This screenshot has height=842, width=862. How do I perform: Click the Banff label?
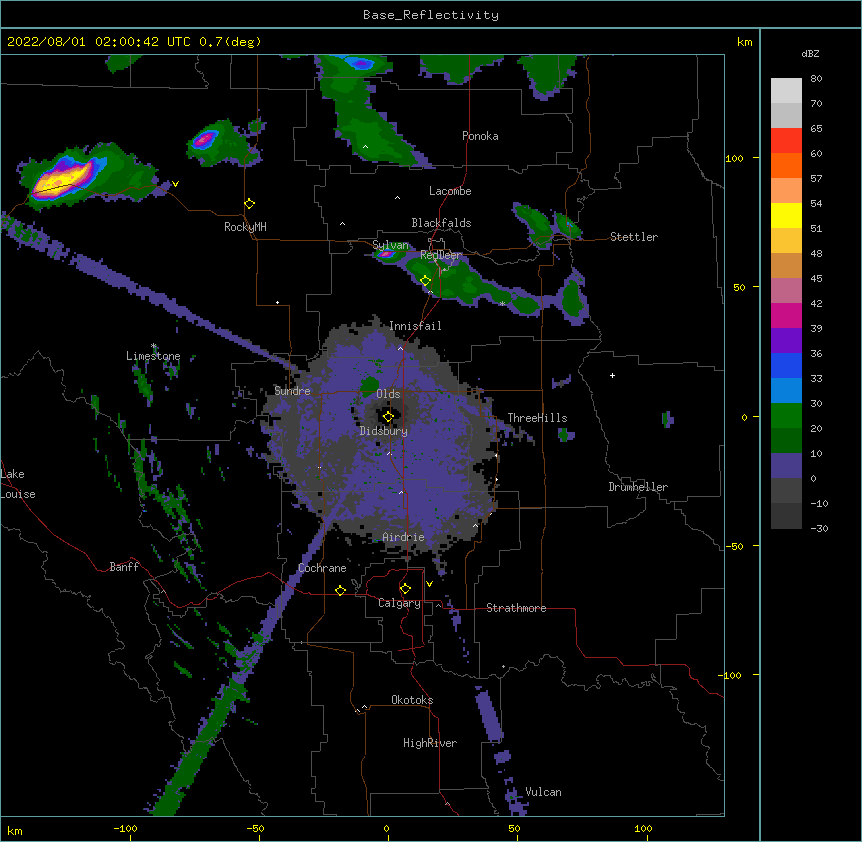click(124, 567)
